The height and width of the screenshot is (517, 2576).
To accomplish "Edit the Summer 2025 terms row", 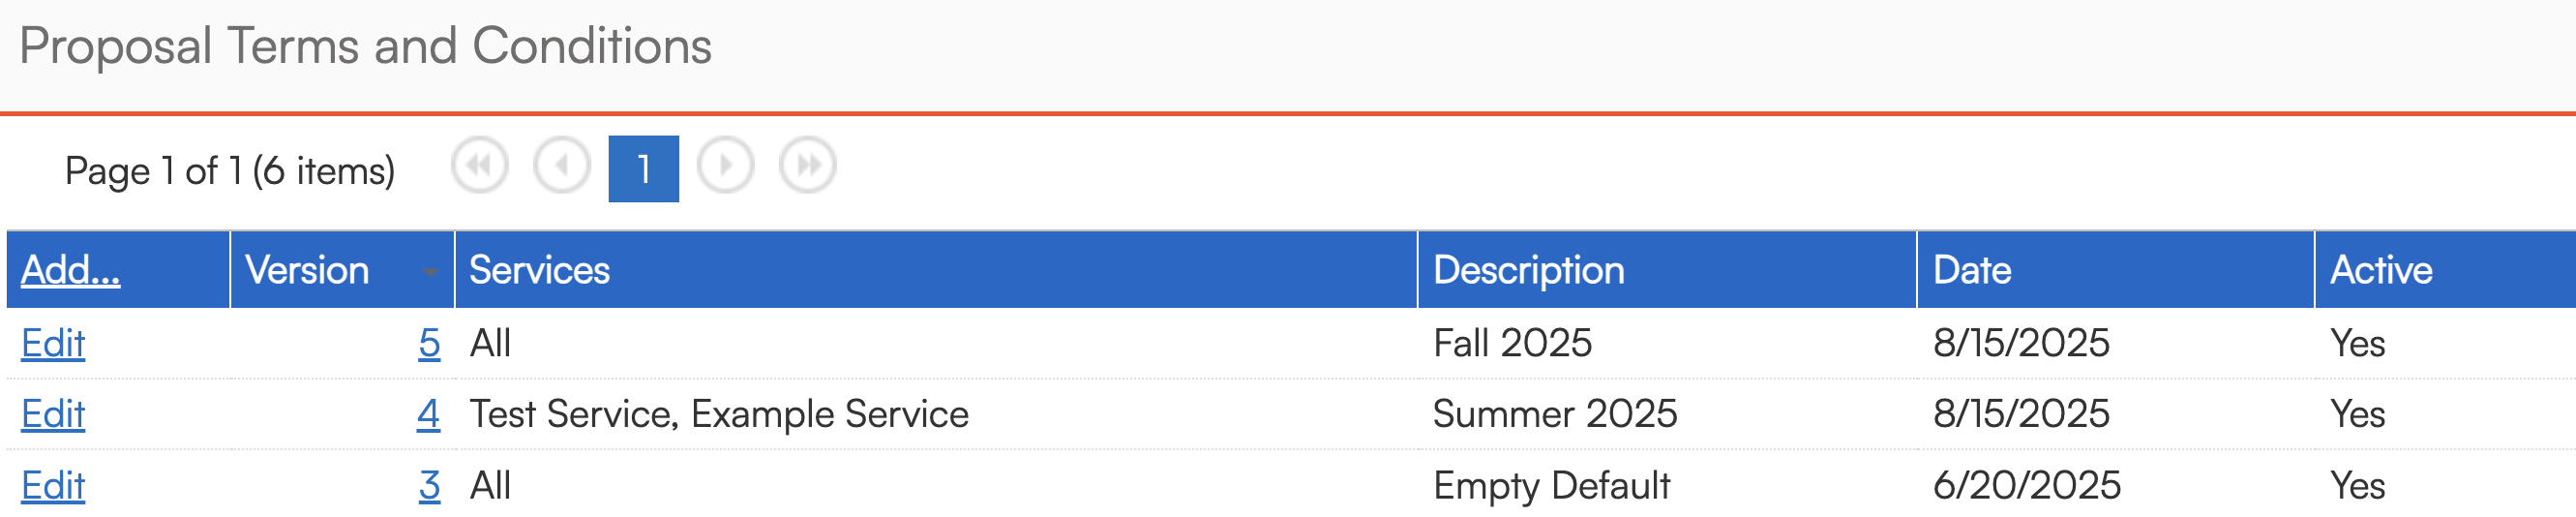I will click(53, 414).
